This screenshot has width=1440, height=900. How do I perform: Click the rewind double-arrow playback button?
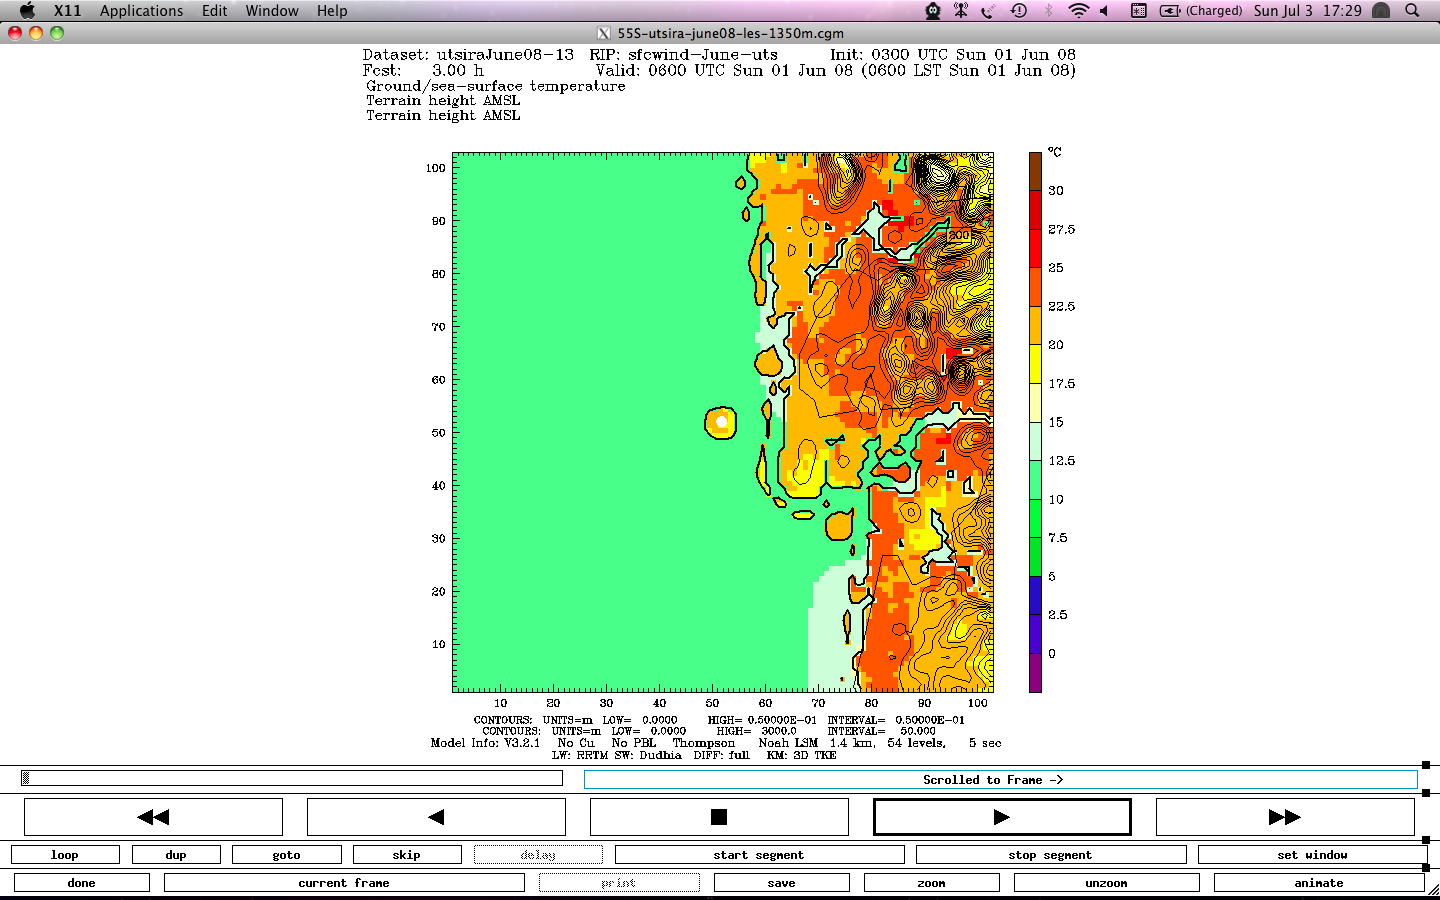[153, 817]
